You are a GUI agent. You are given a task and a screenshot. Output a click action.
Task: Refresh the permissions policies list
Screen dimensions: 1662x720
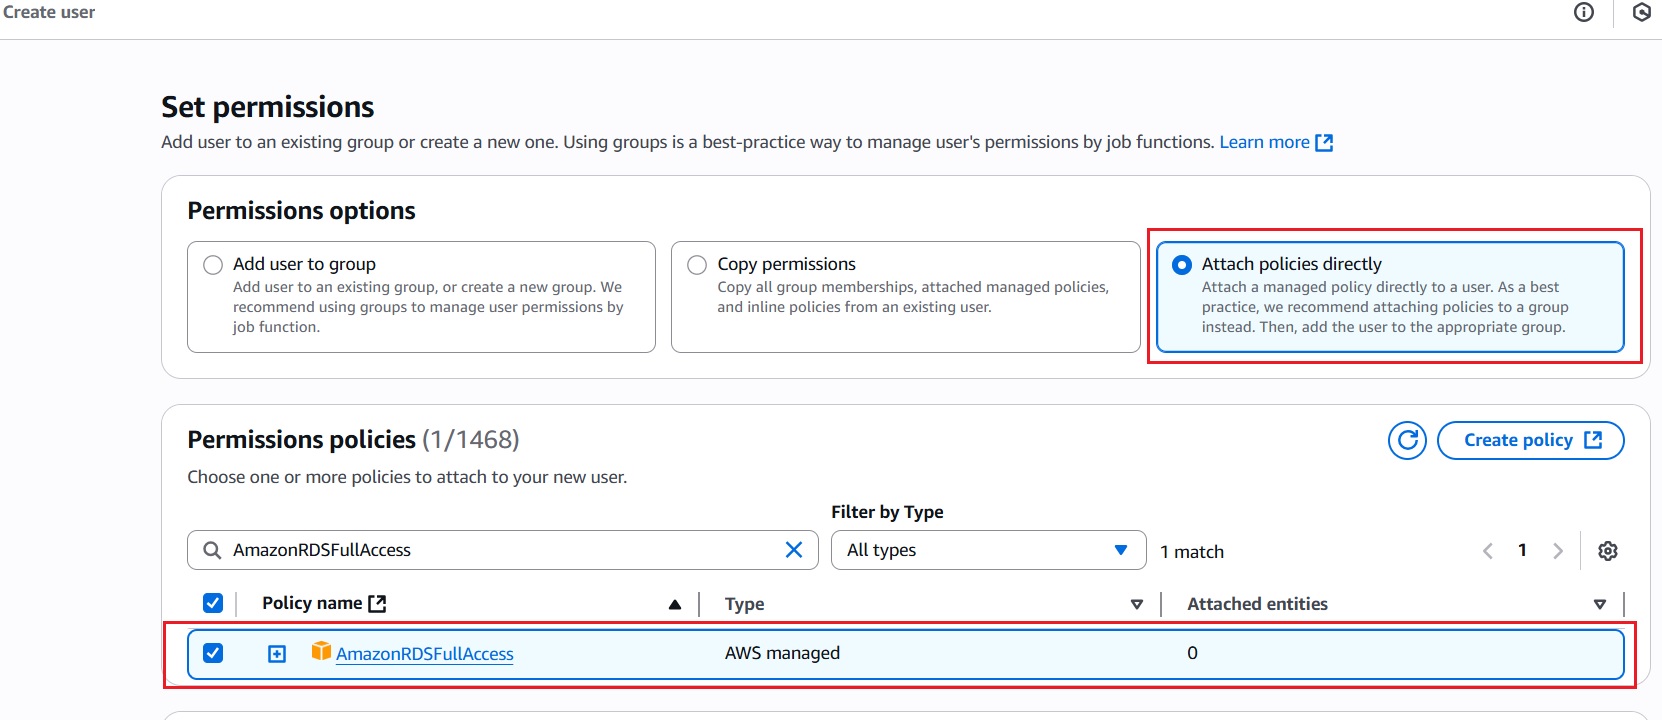tap(1407, 440)
